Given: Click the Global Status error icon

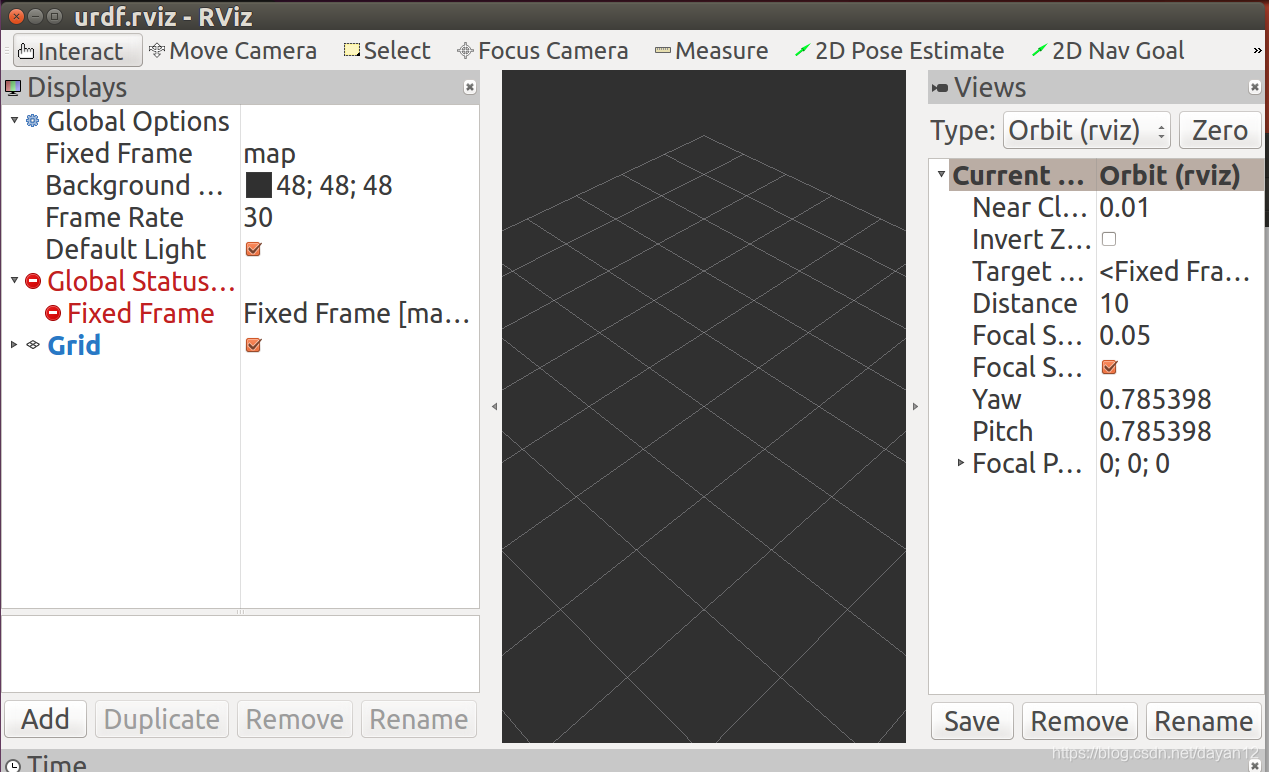Looking at the screenshot, I should 33,281.
